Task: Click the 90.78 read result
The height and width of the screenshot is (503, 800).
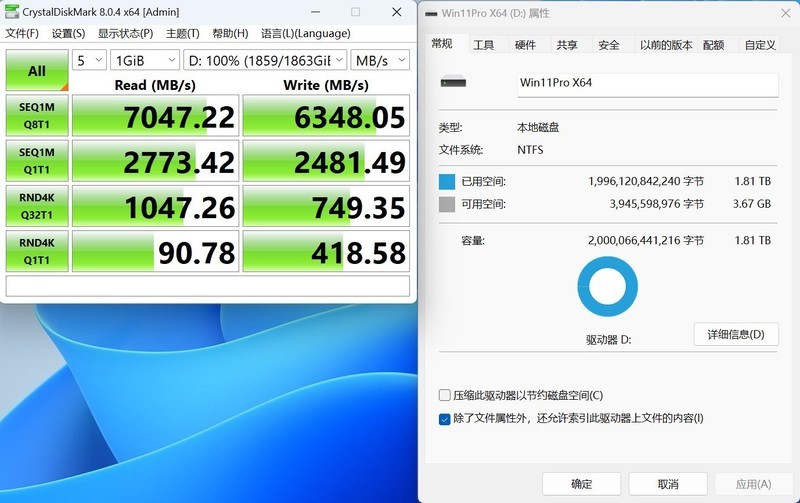Action: coord(155,251)
